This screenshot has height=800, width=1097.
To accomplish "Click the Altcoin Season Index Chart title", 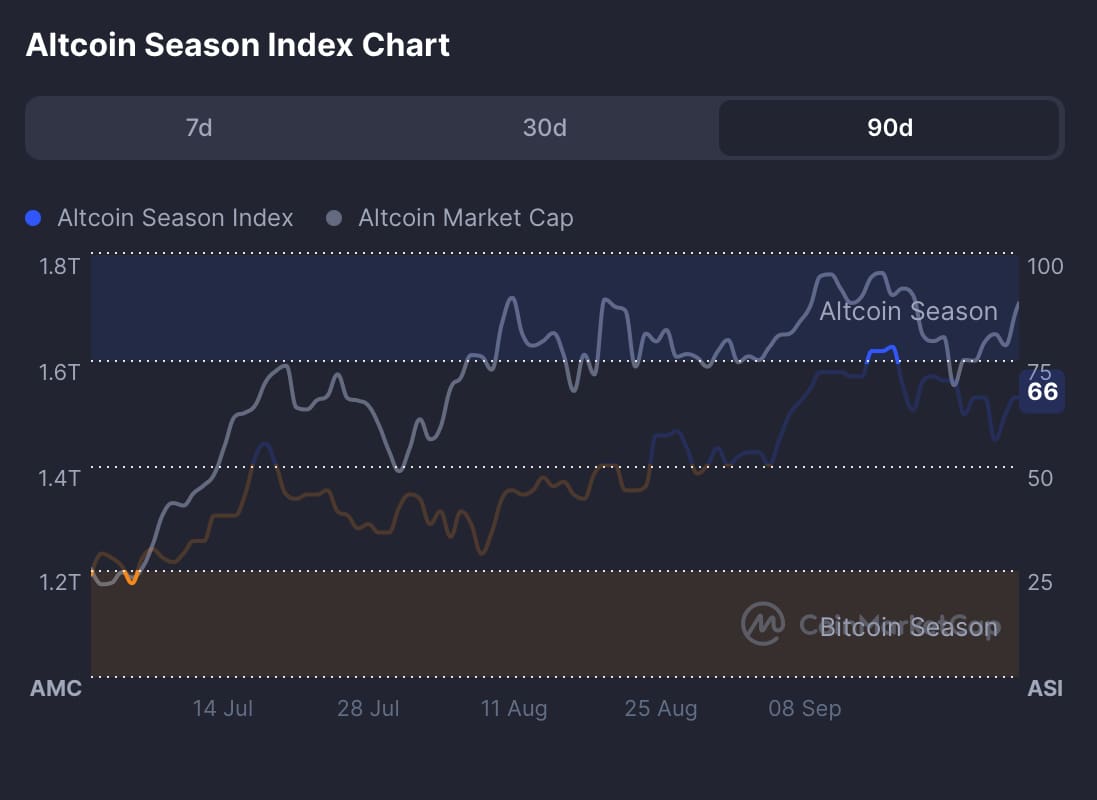I will click(x=237, y=45).
